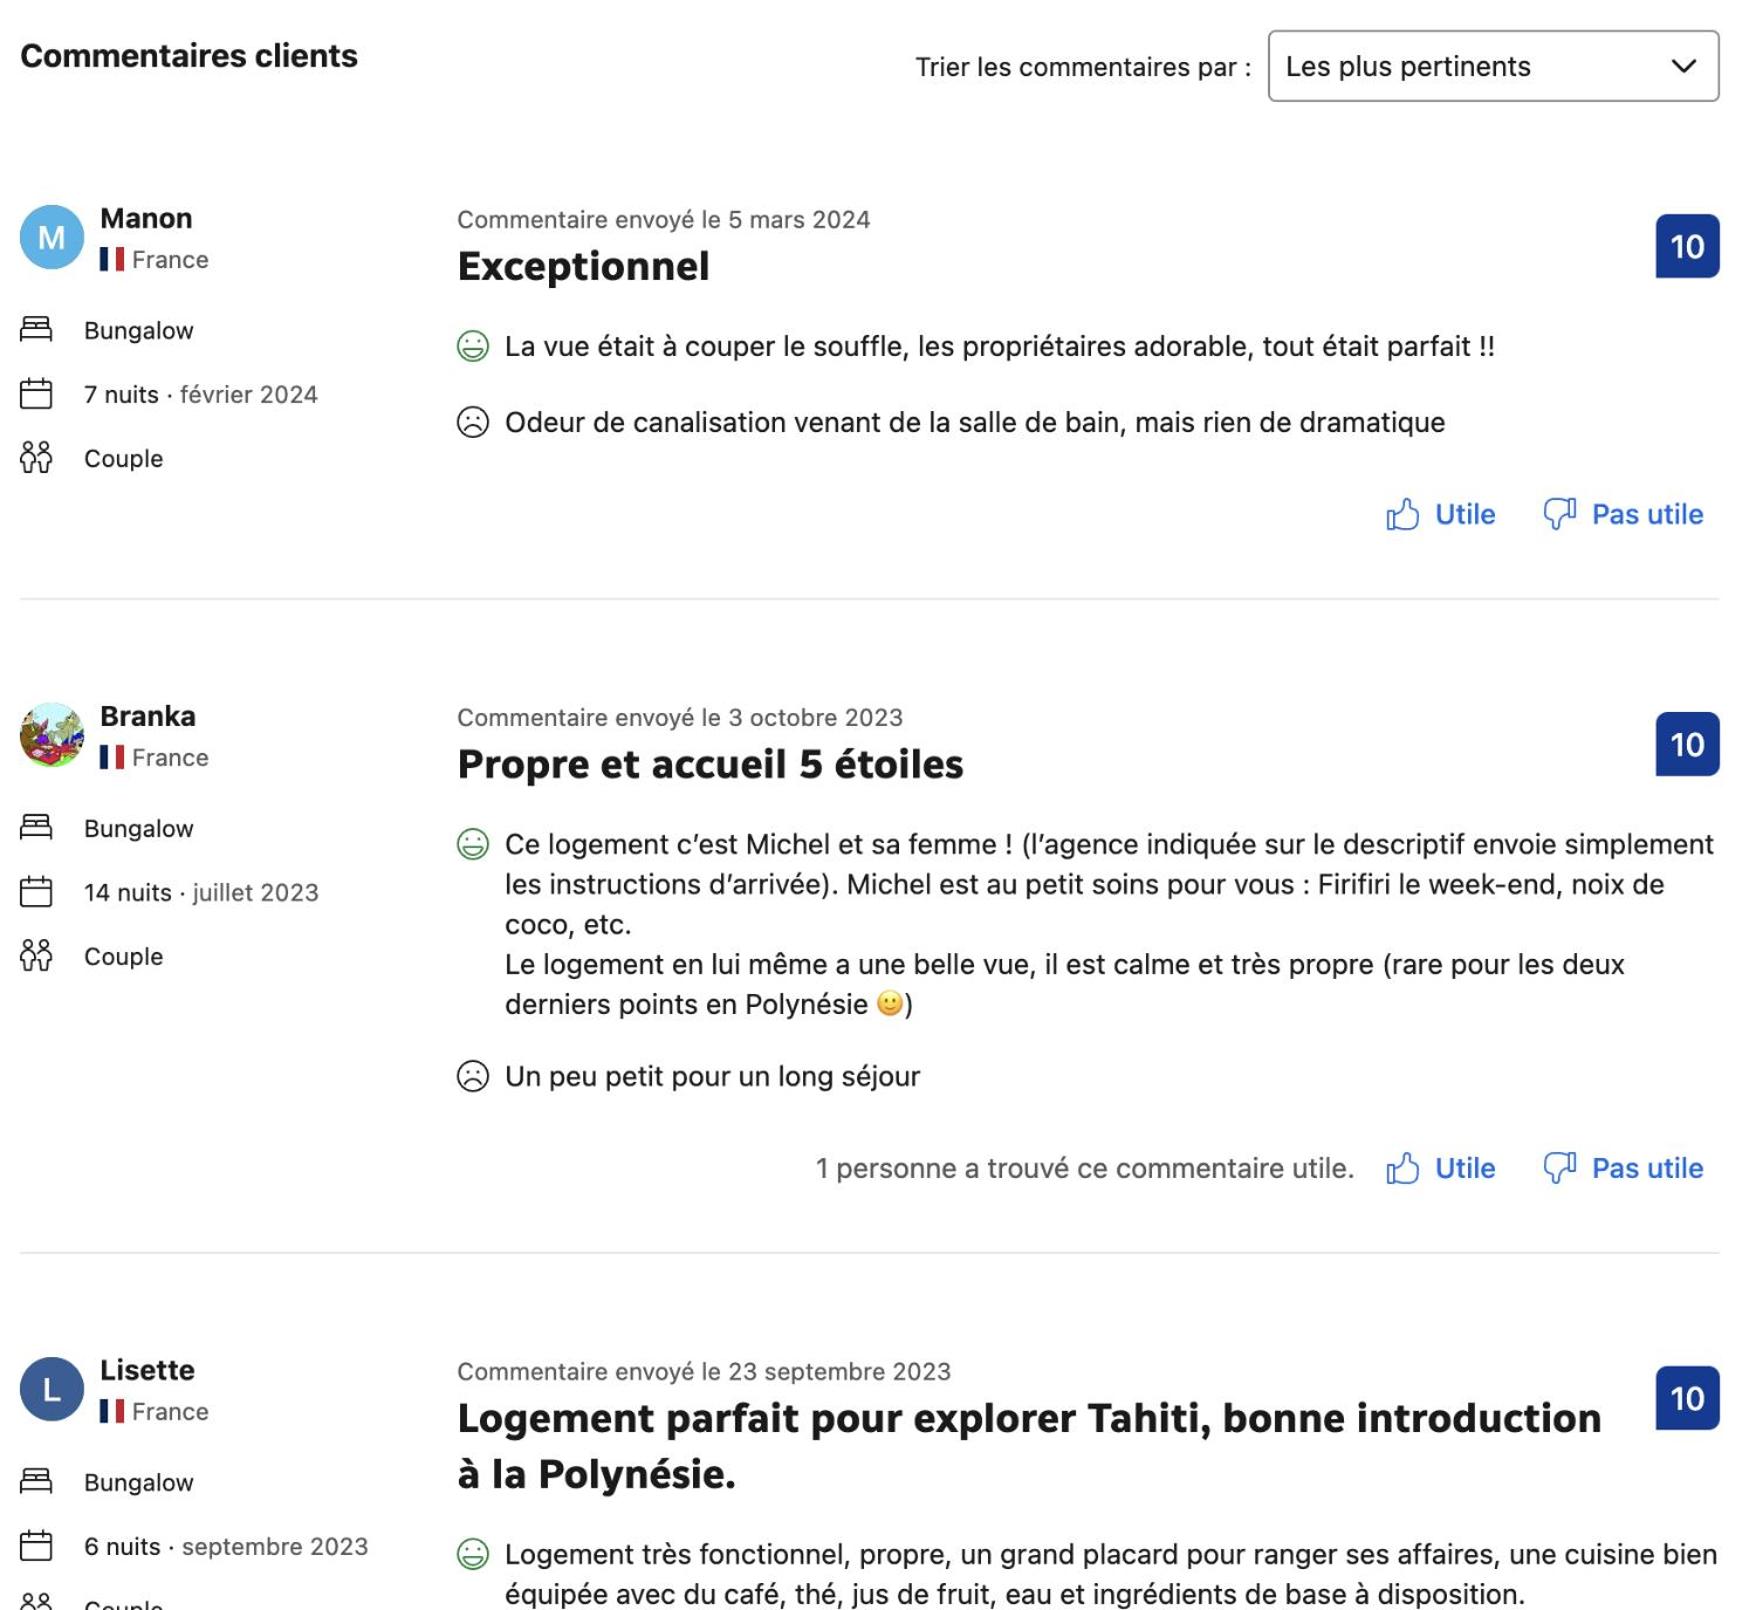The width and height of the screenshot is (1756, 1610).
Task: Click couple icon under Branka's stay
Action: [x=36, y=956]
